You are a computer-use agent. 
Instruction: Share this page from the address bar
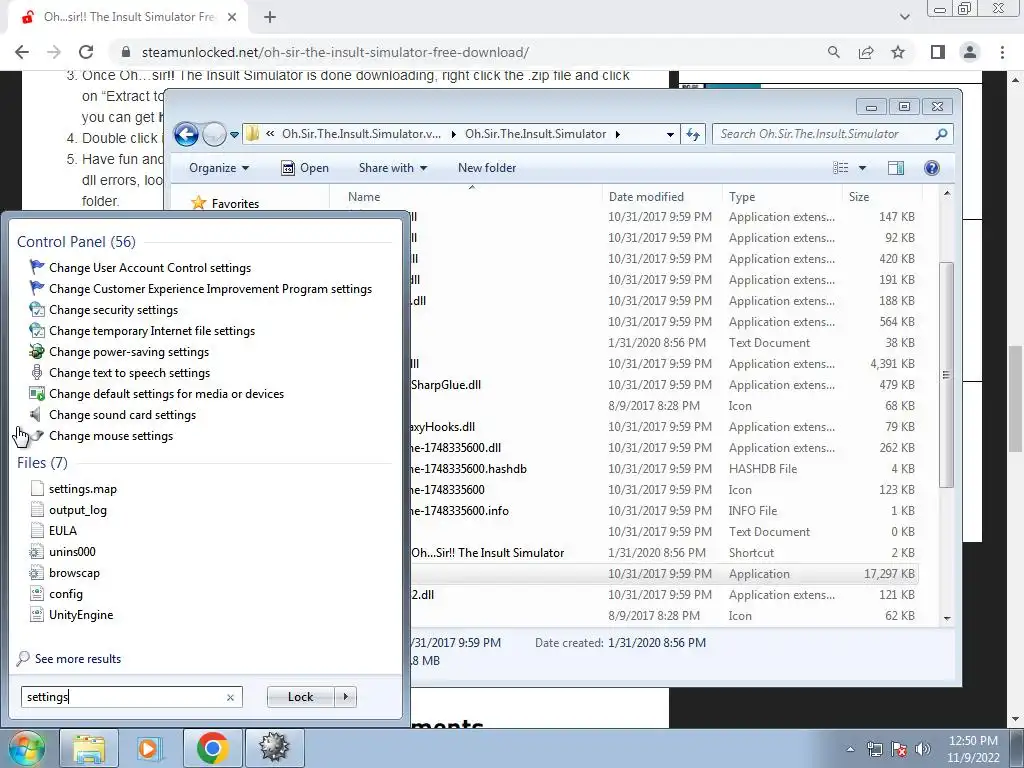[x=866, y=52]
